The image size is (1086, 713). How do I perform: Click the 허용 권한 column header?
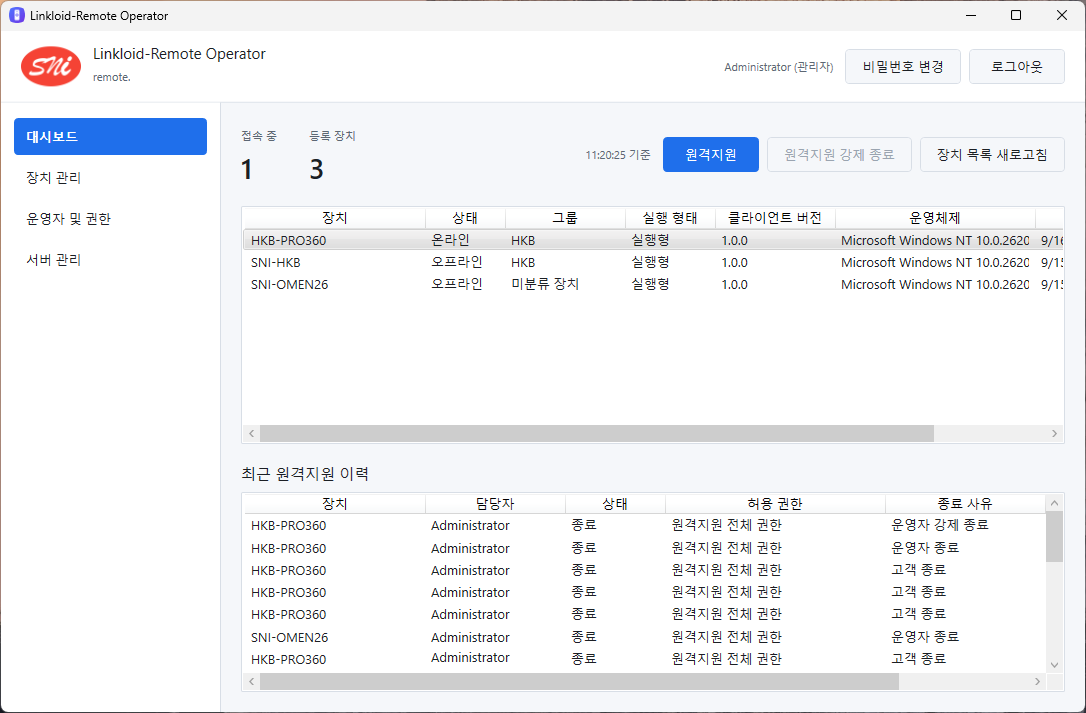pos(775,504)
